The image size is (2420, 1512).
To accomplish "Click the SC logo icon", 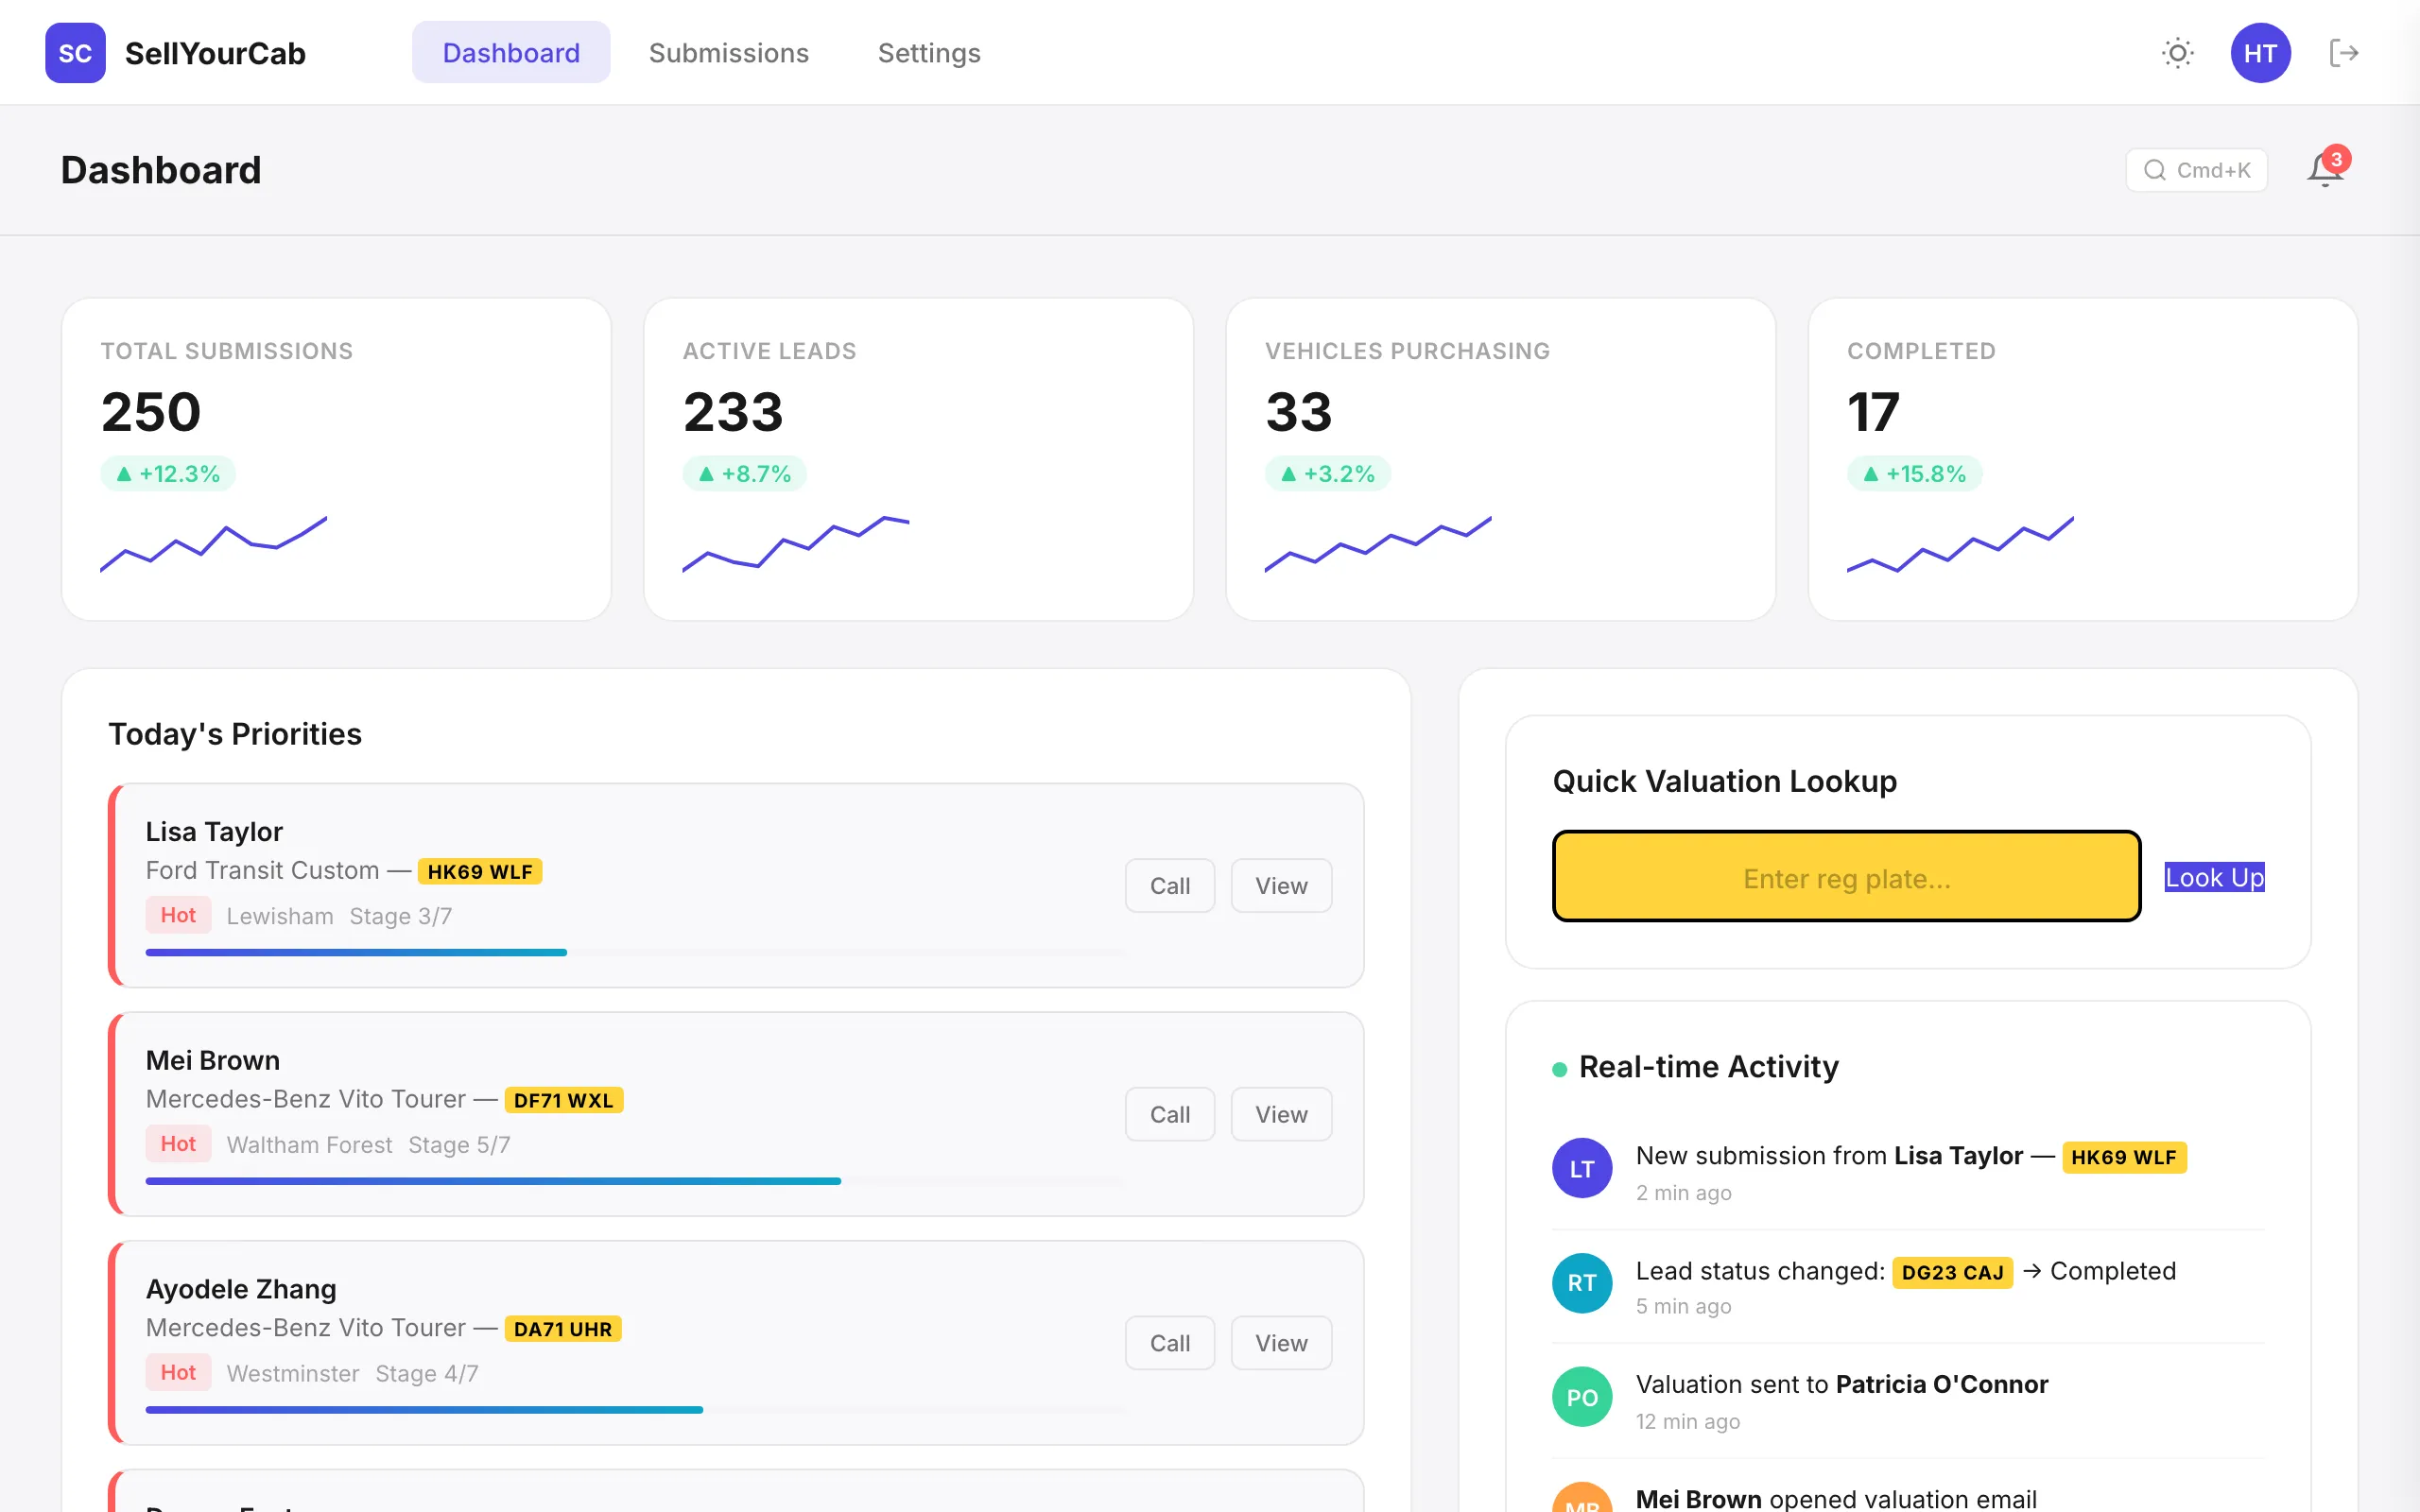I will point(75,53).
